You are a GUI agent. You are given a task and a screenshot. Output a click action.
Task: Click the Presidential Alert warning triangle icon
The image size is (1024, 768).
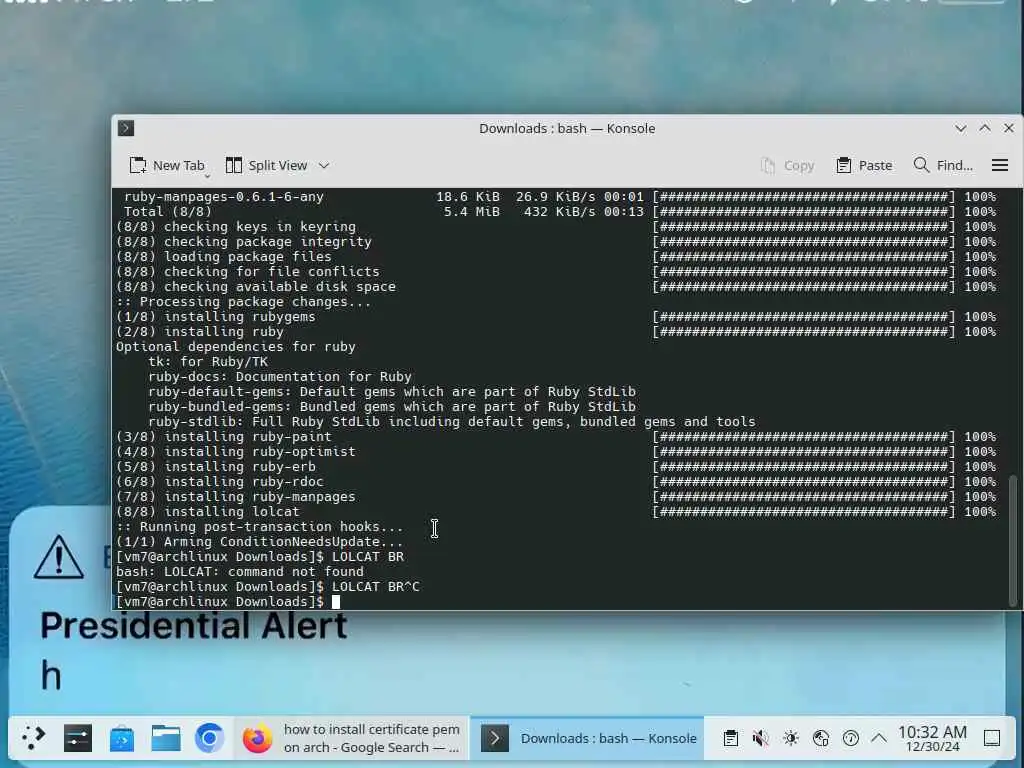point(59,557)
